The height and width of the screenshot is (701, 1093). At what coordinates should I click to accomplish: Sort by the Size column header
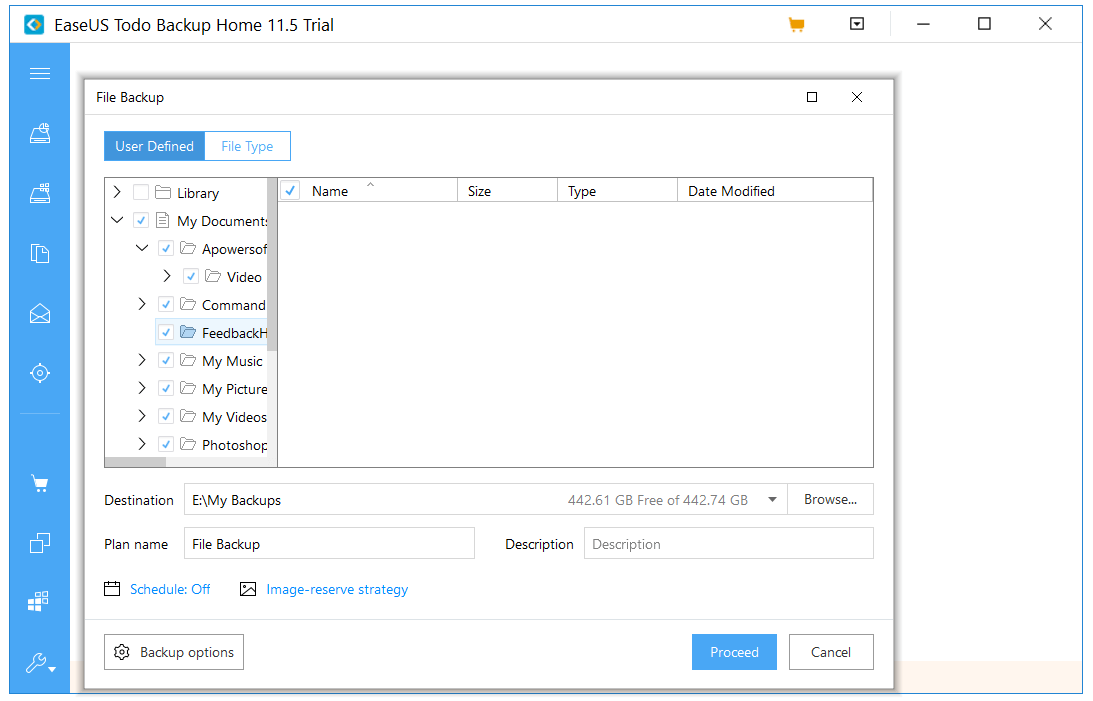pyautogui.click(x=507, y=190)
